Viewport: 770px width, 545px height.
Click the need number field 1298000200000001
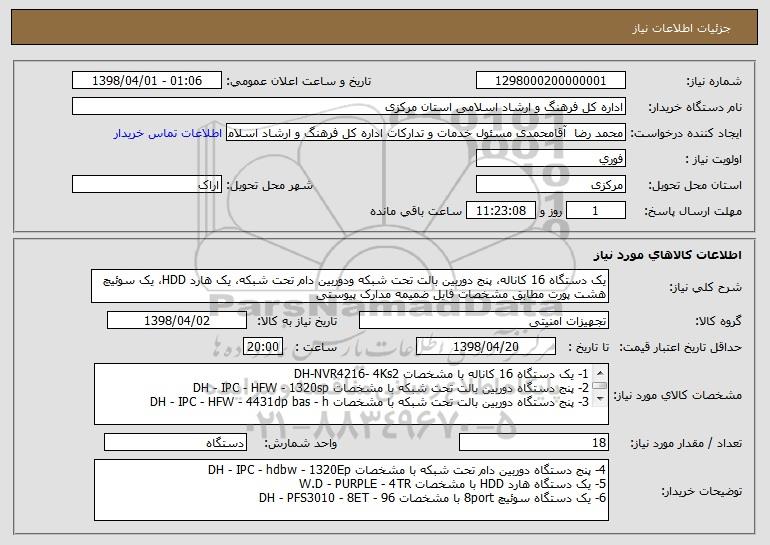pos(550,80)
